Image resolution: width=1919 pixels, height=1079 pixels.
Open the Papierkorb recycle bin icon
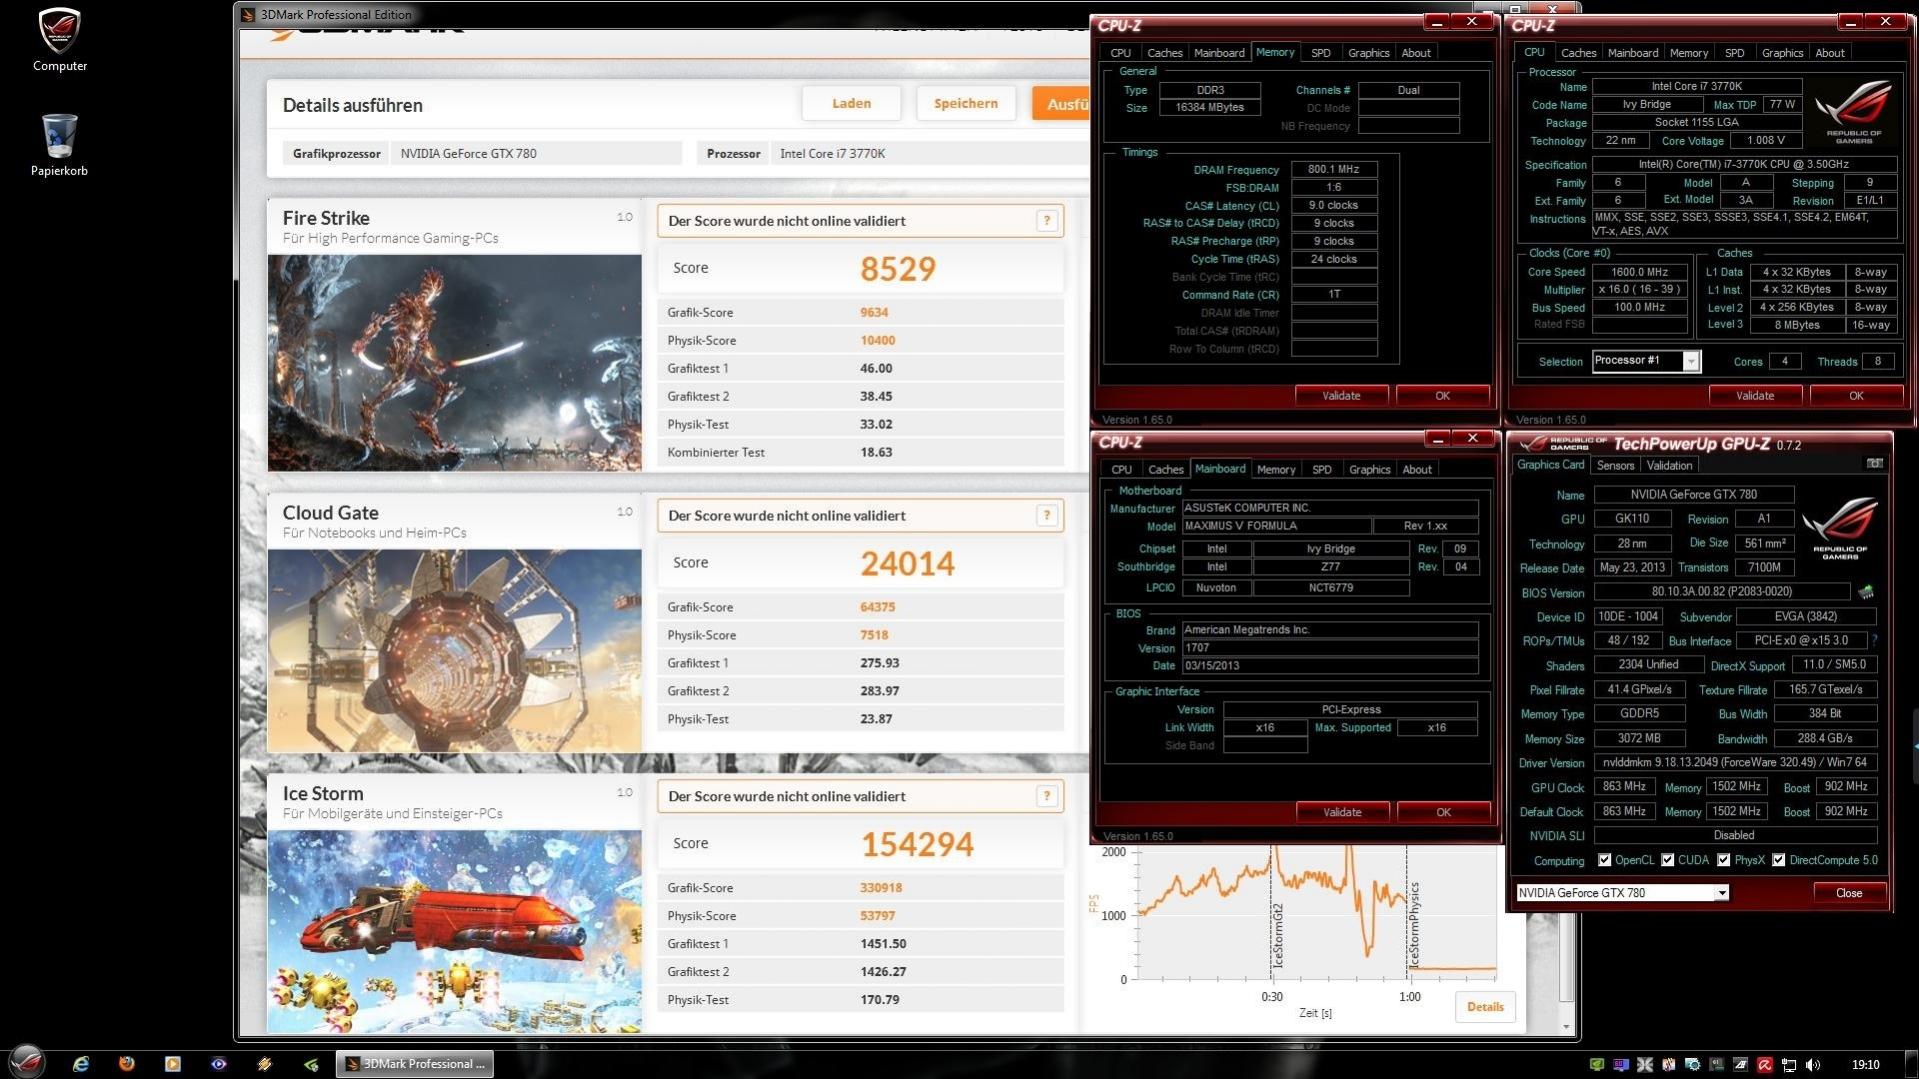pyautogui.click(x=59, y=145)
